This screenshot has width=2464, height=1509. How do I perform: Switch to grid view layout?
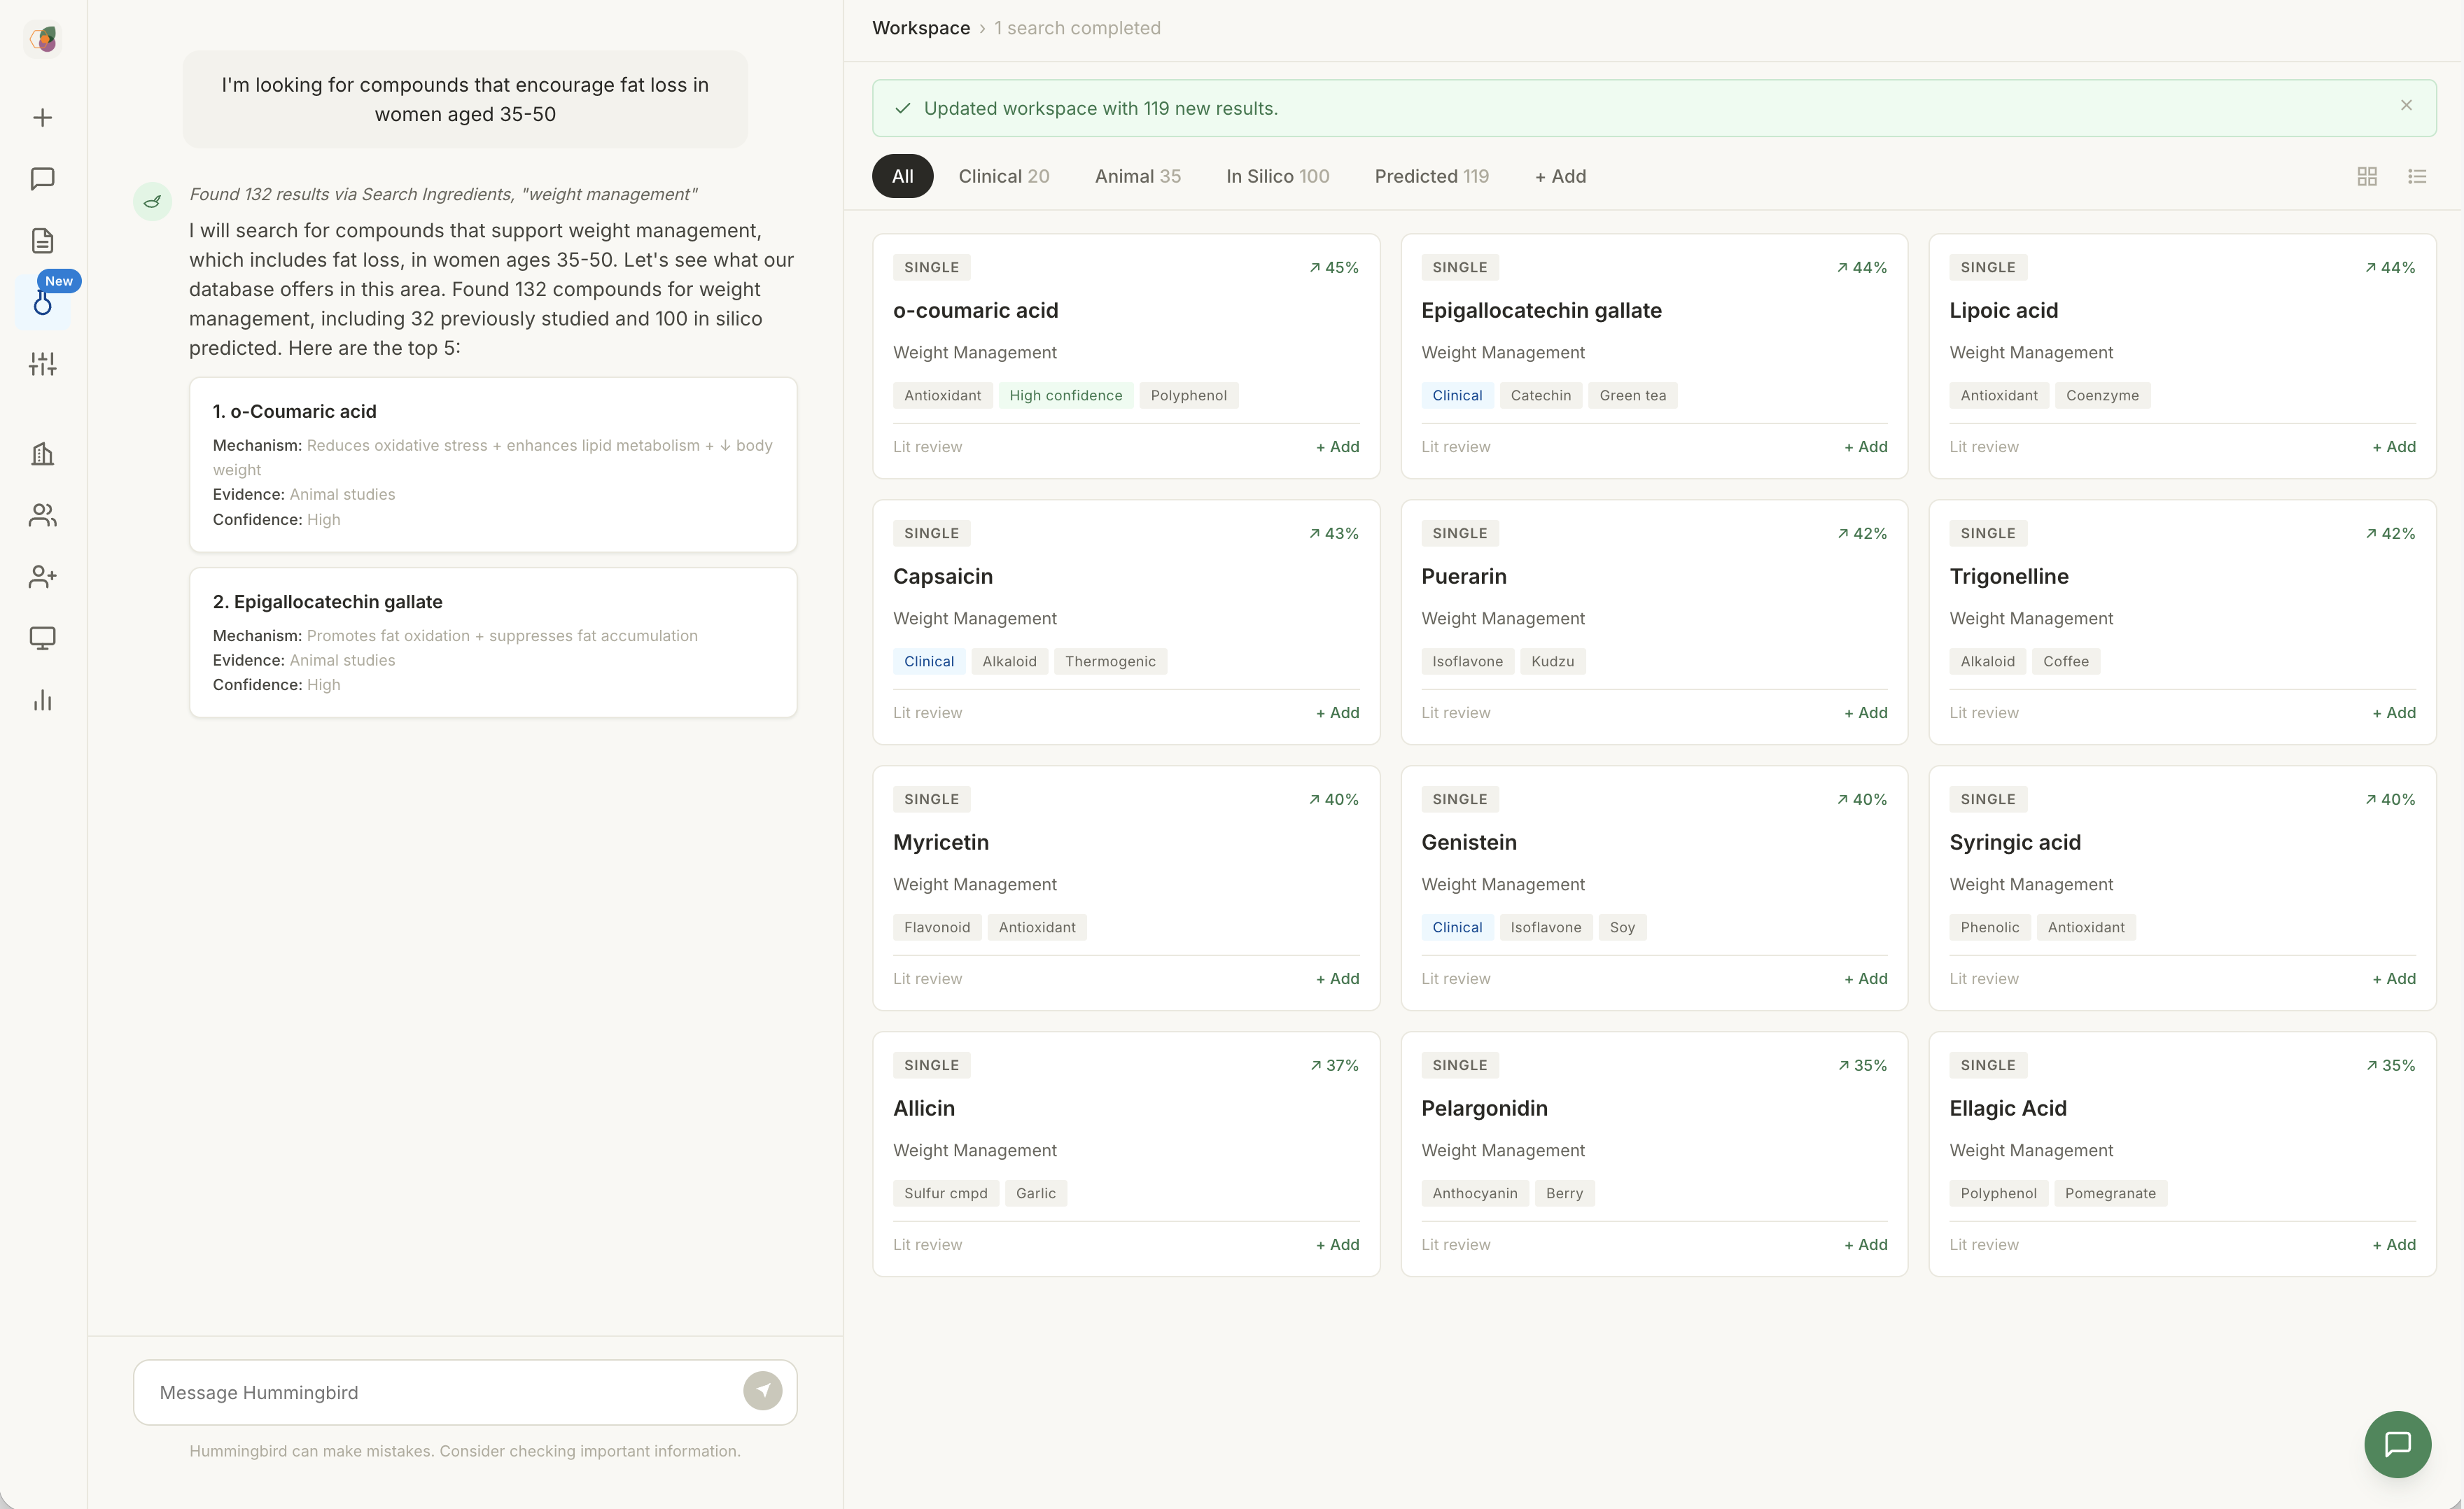[2367, 176]
